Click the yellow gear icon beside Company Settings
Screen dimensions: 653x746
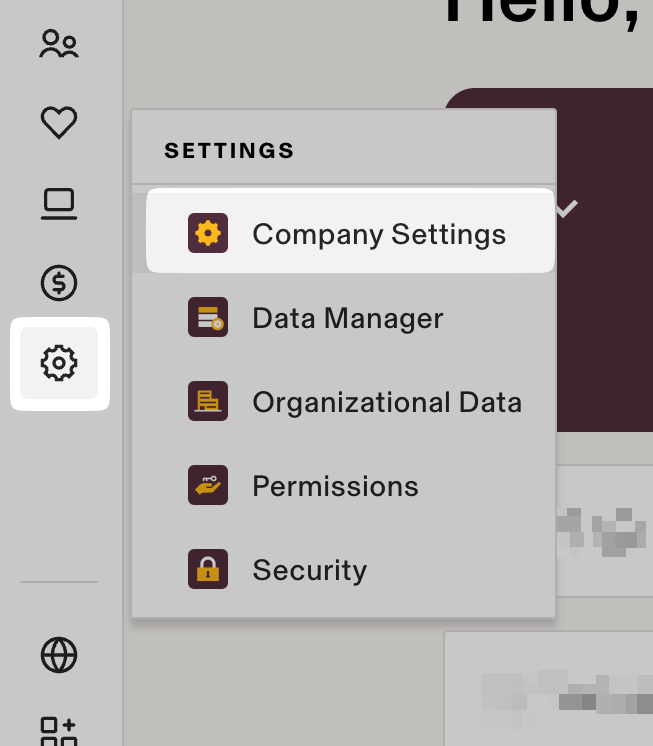click(208, 234)
